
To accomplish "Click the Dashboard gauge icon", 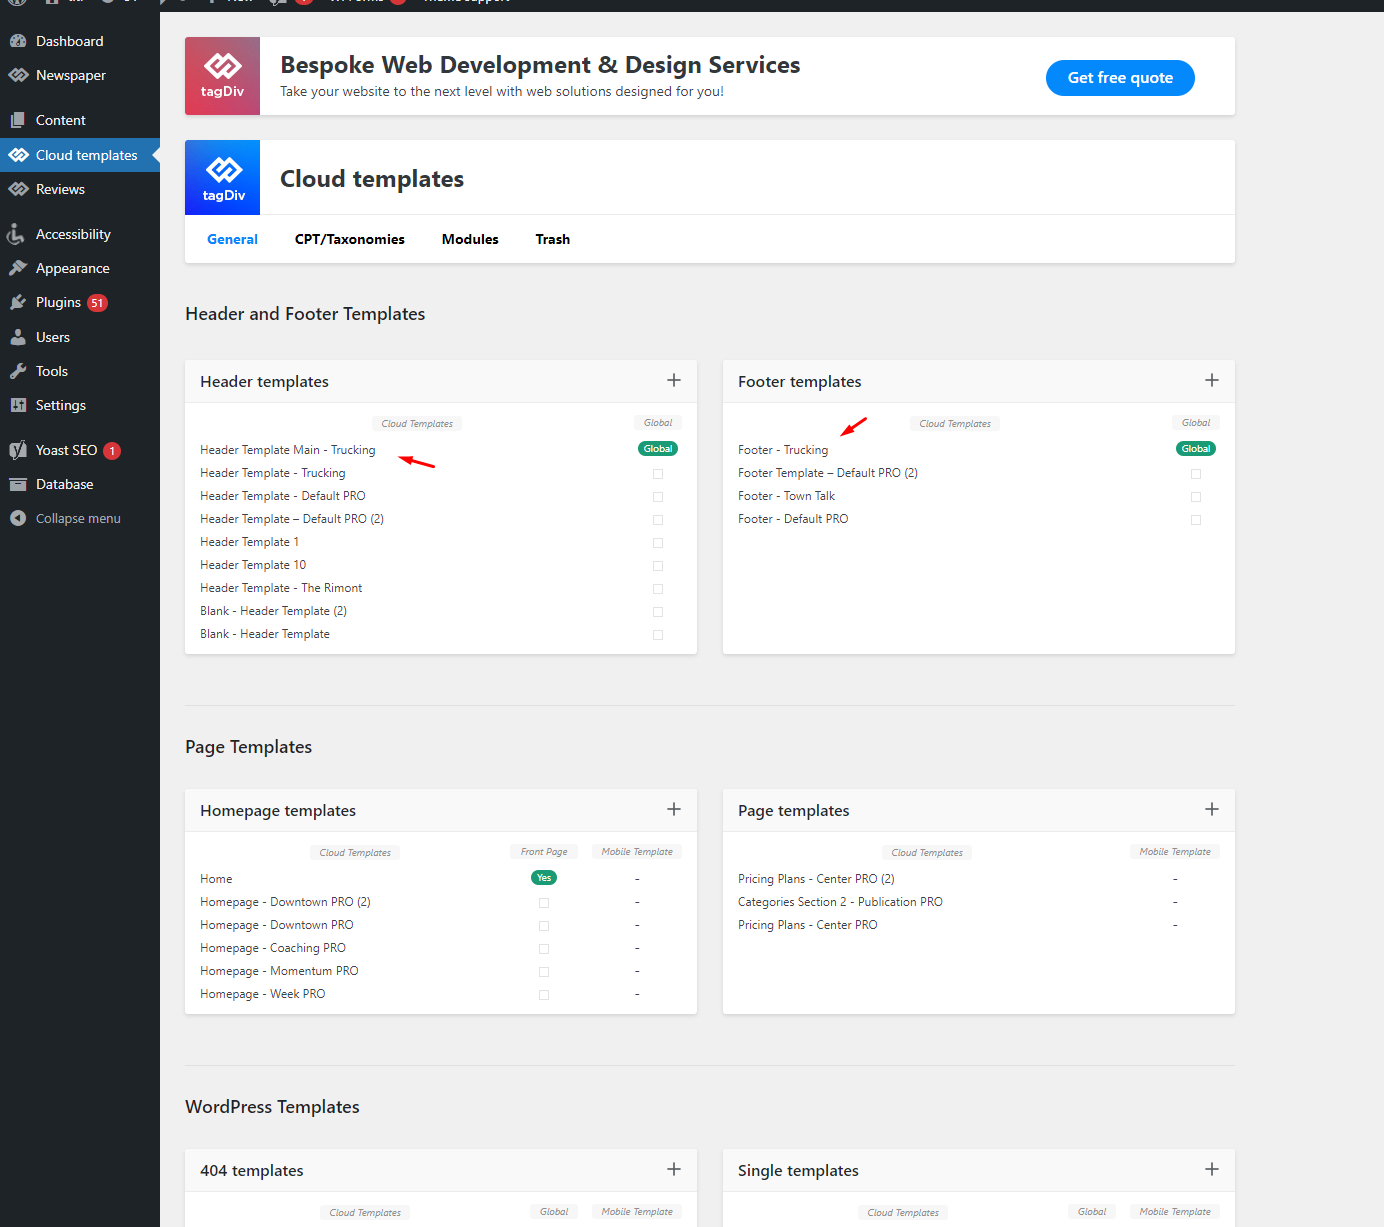I will point(18,41).
